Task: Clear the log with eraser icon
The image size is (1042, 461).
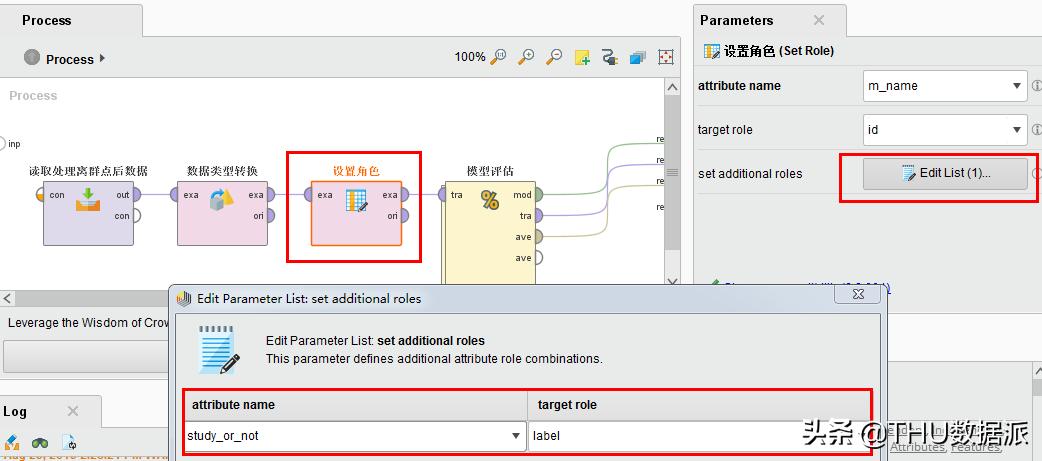Action: 12,442
